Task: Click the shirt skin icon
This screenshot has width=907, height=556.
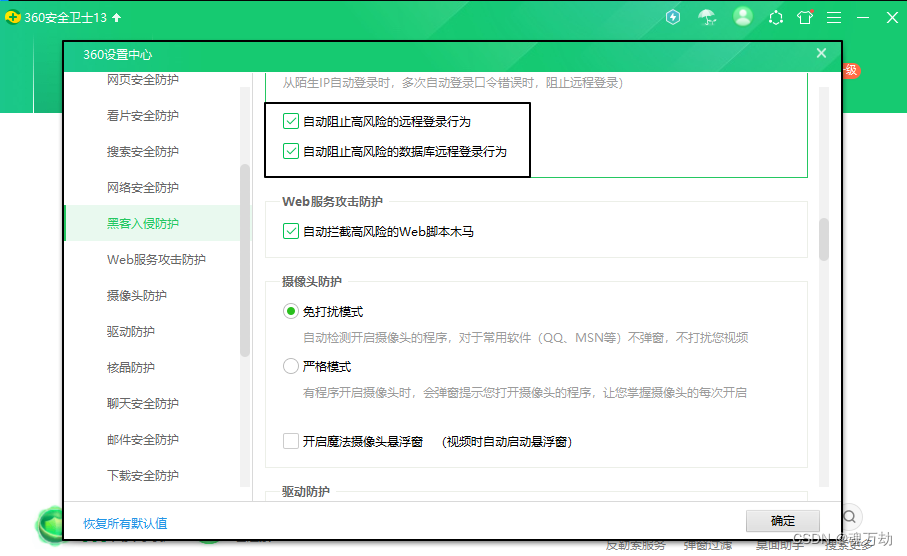Action: point(805,17)
